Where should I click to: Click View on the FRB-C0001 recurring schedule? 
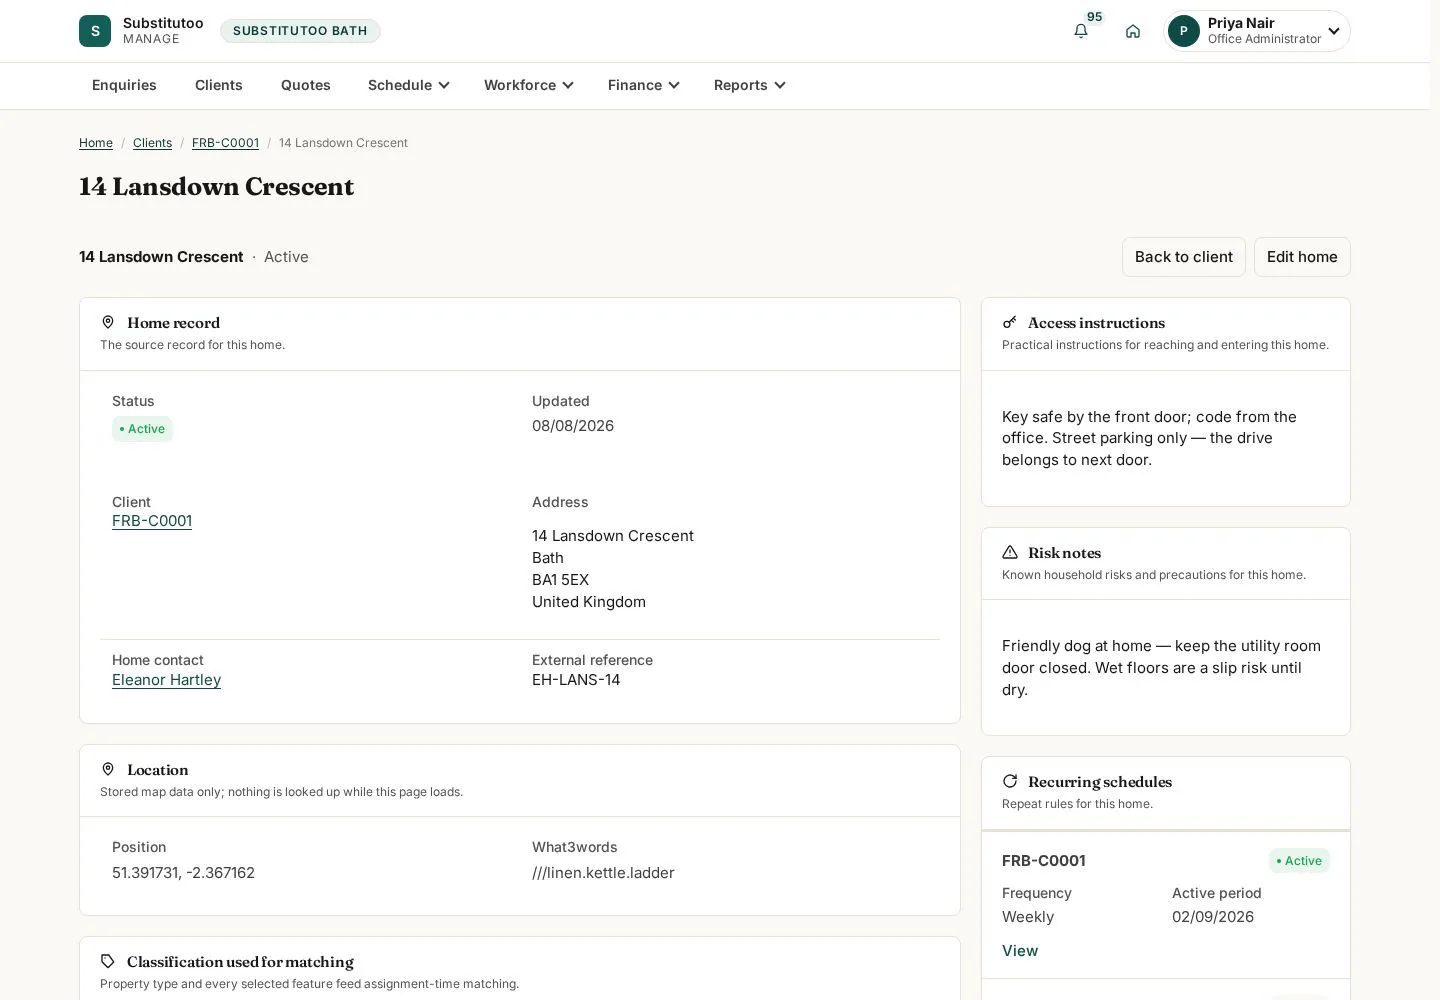[x=1020, y=951]
